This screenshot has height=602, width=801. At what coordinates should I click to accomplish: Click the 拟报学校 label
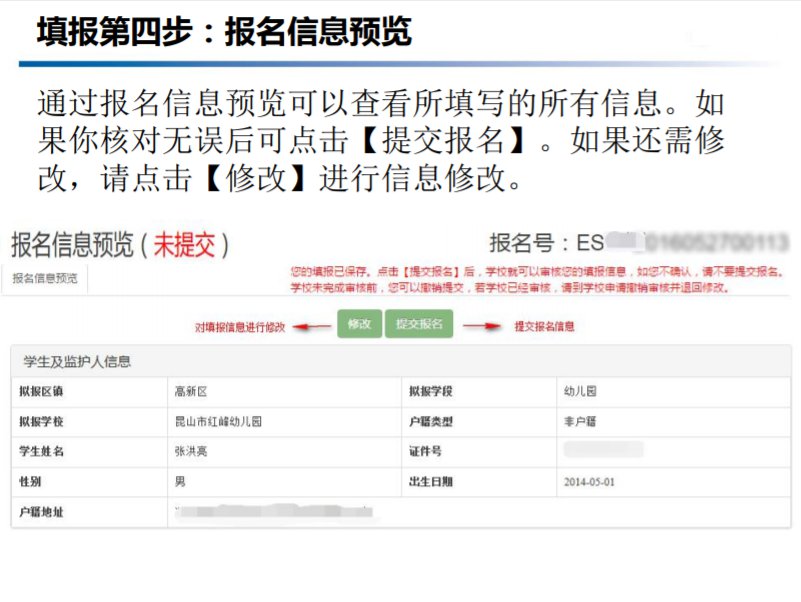pyautogui.click(x=41, y=422)
